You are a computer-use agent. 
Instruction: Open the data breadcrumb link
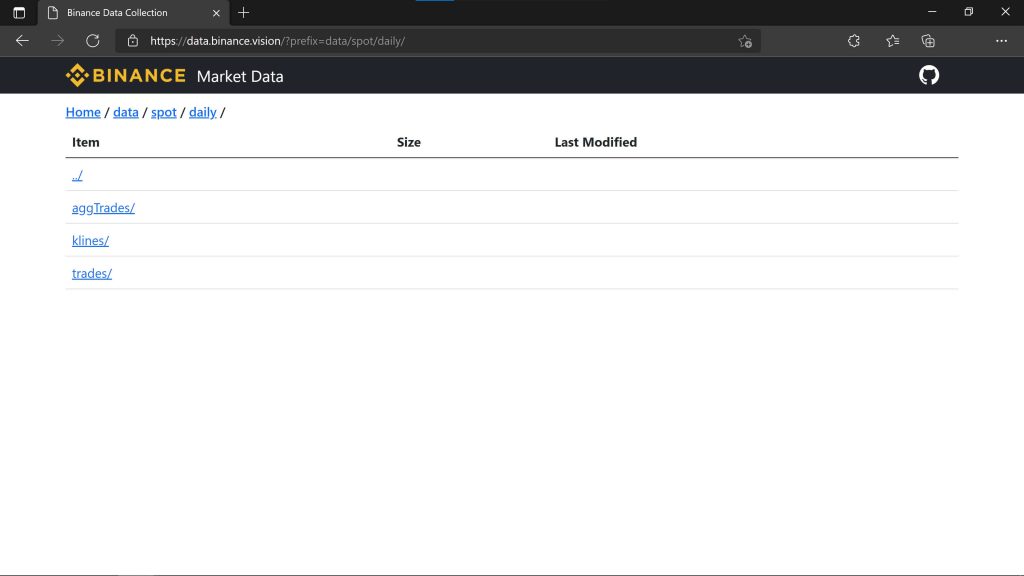click(125, 112)
